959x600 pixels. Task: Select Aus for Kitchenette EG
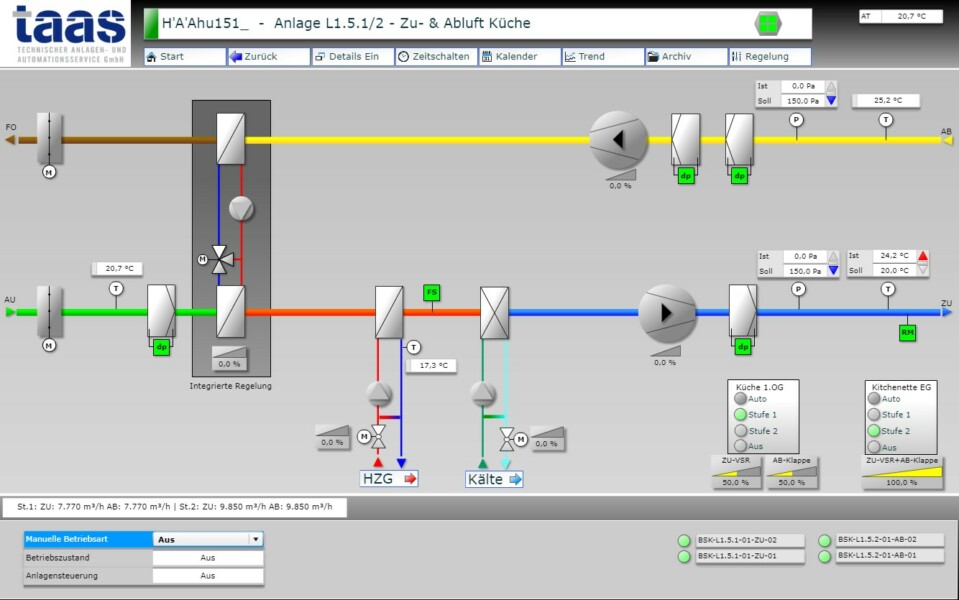(874, 447)
